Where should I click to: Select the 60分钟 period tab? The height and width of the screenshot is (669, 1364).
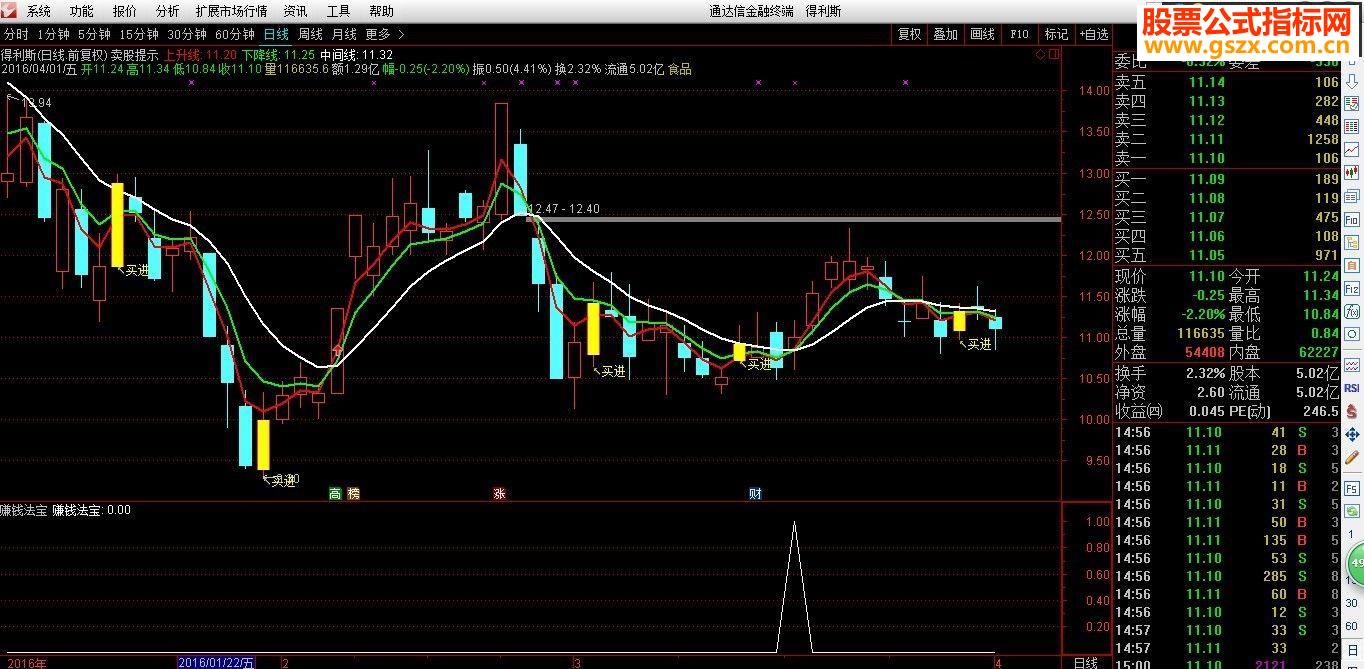point(235,34)
